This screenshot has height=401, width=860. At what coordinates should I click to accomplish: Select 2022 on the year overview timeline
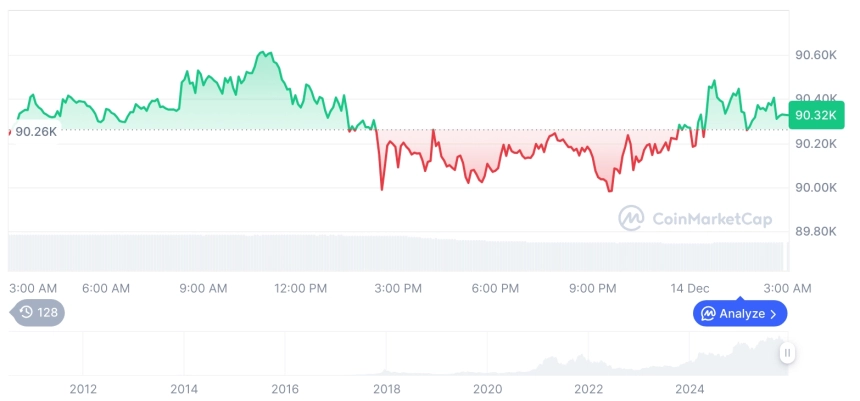588,389
